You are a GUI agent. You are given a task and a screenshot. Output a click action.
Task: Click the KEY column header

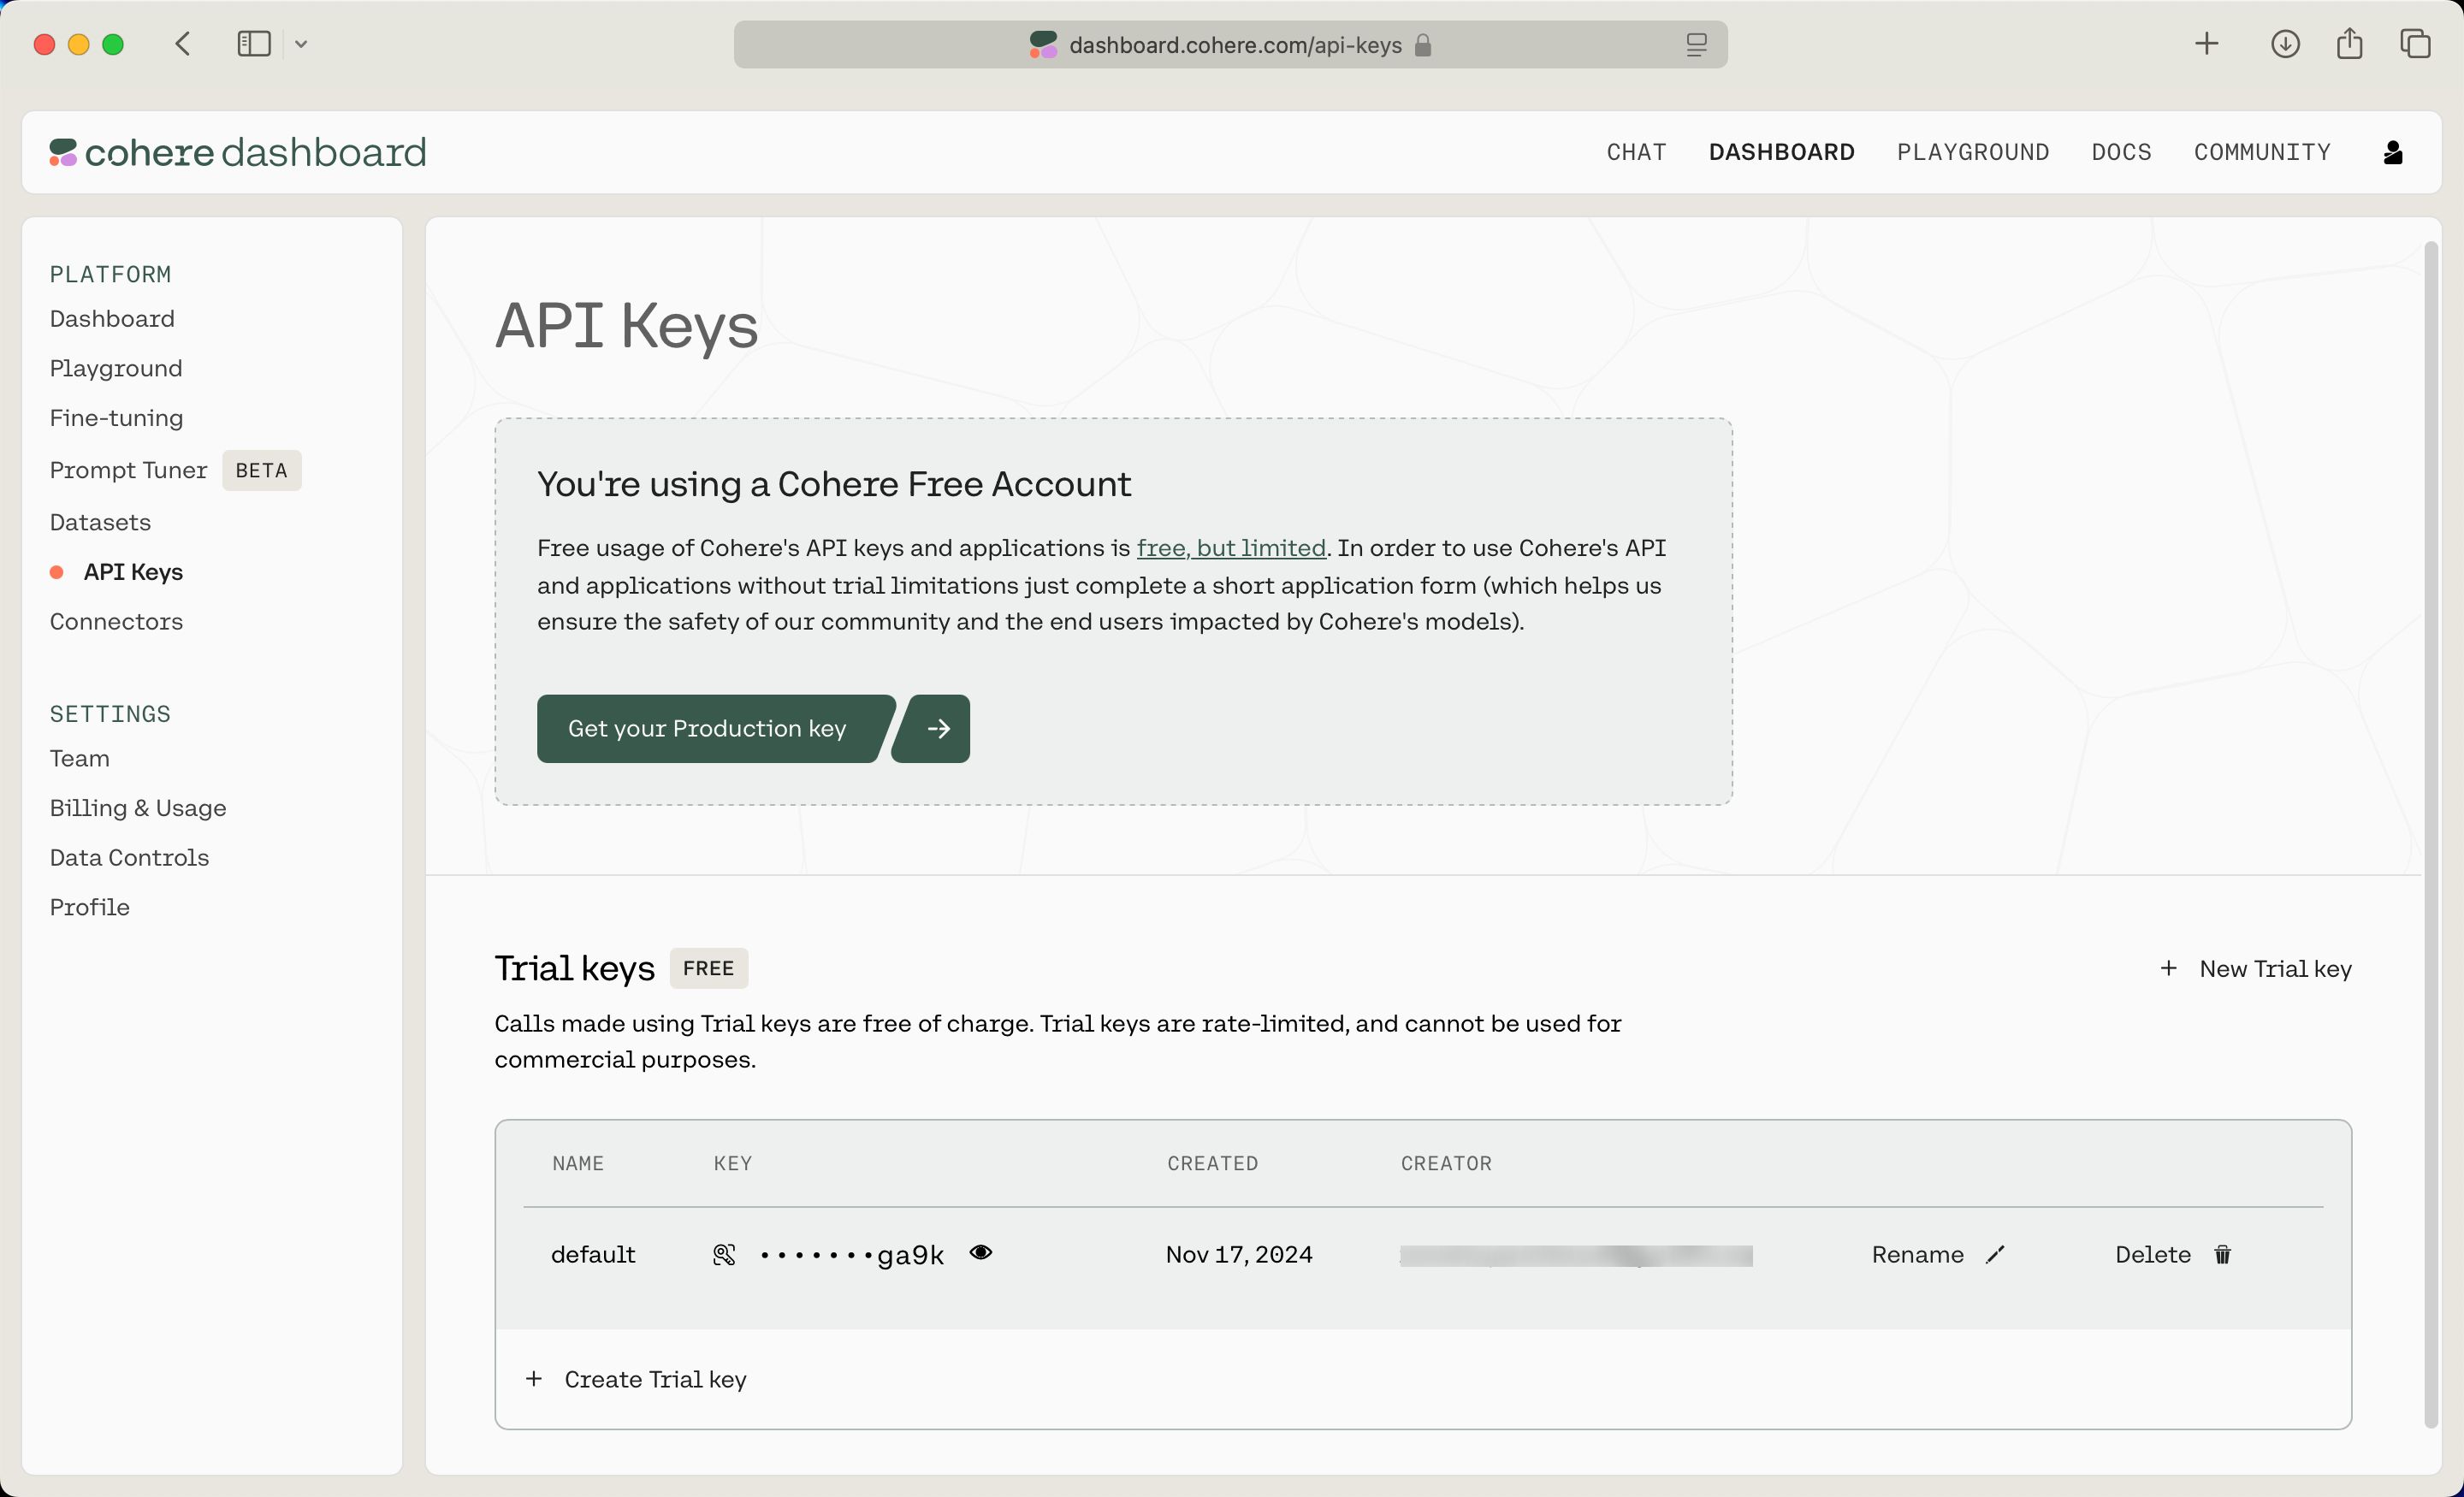click(x=732, y=1163)
